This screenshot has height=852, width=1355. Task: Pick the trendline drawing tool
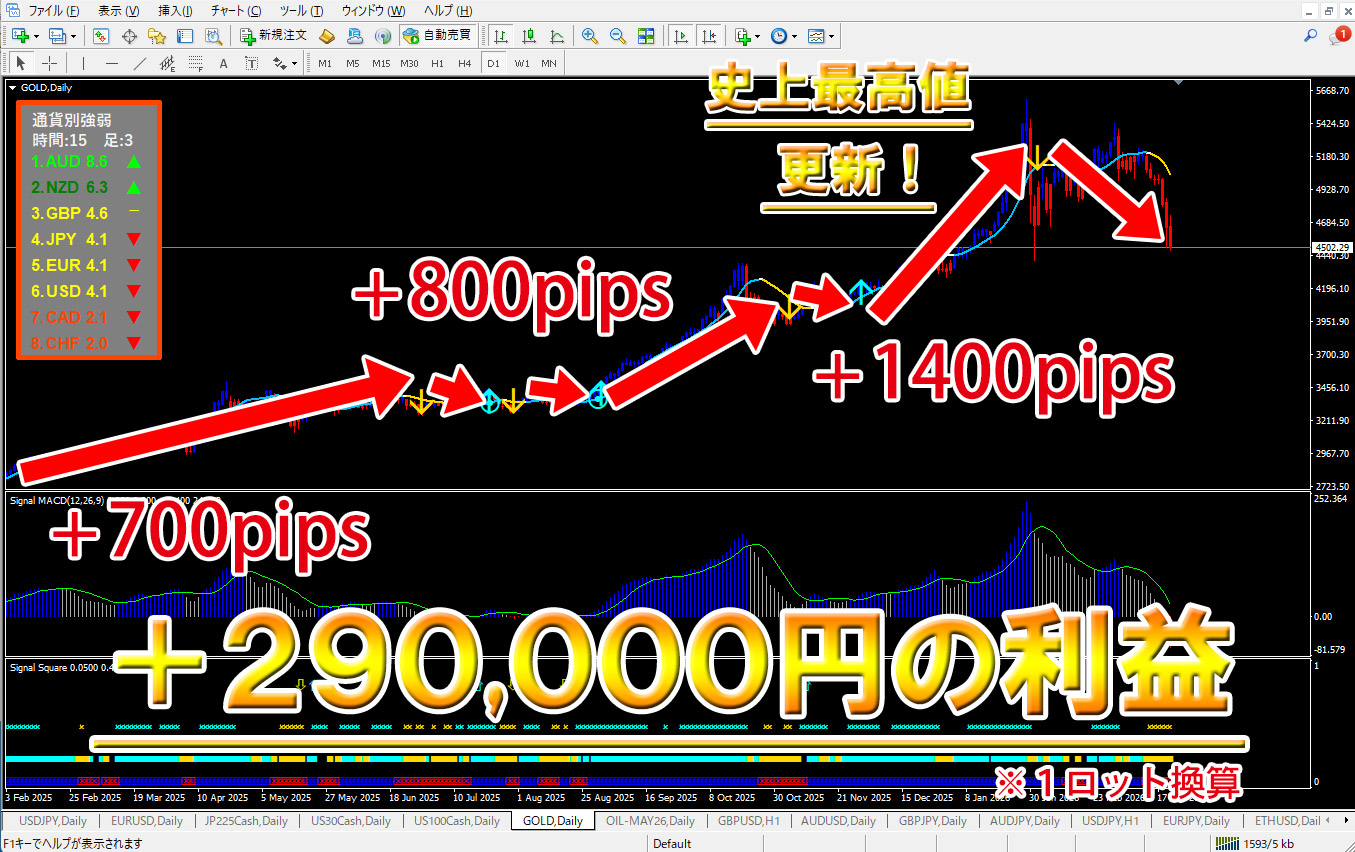[140, 63]
